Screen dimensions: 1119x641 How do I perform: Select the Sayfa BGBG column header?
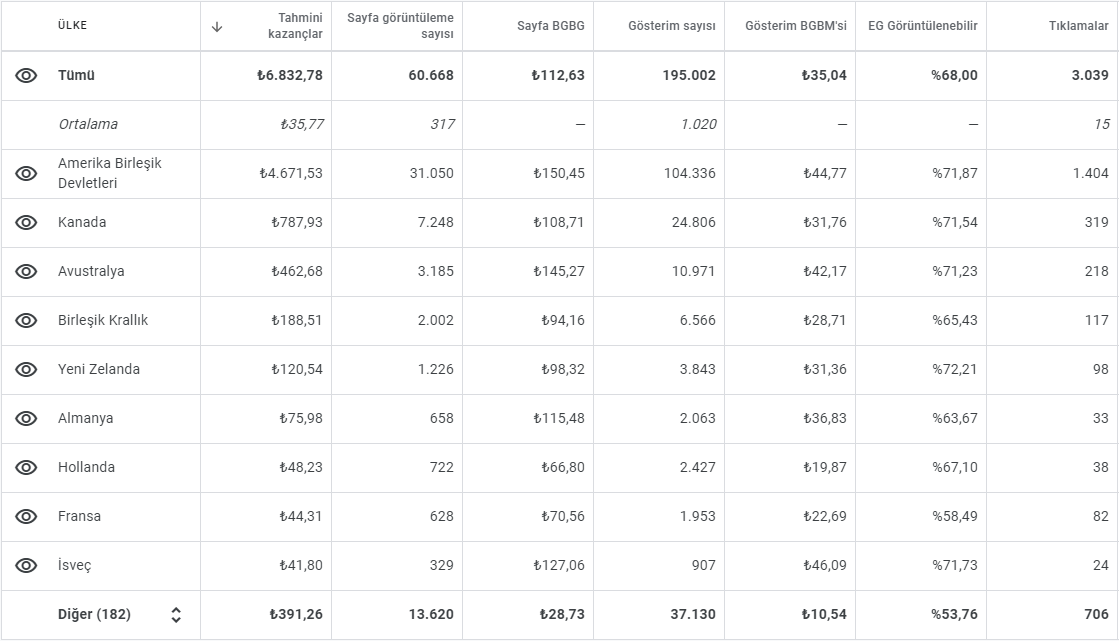tap(550, 26)
